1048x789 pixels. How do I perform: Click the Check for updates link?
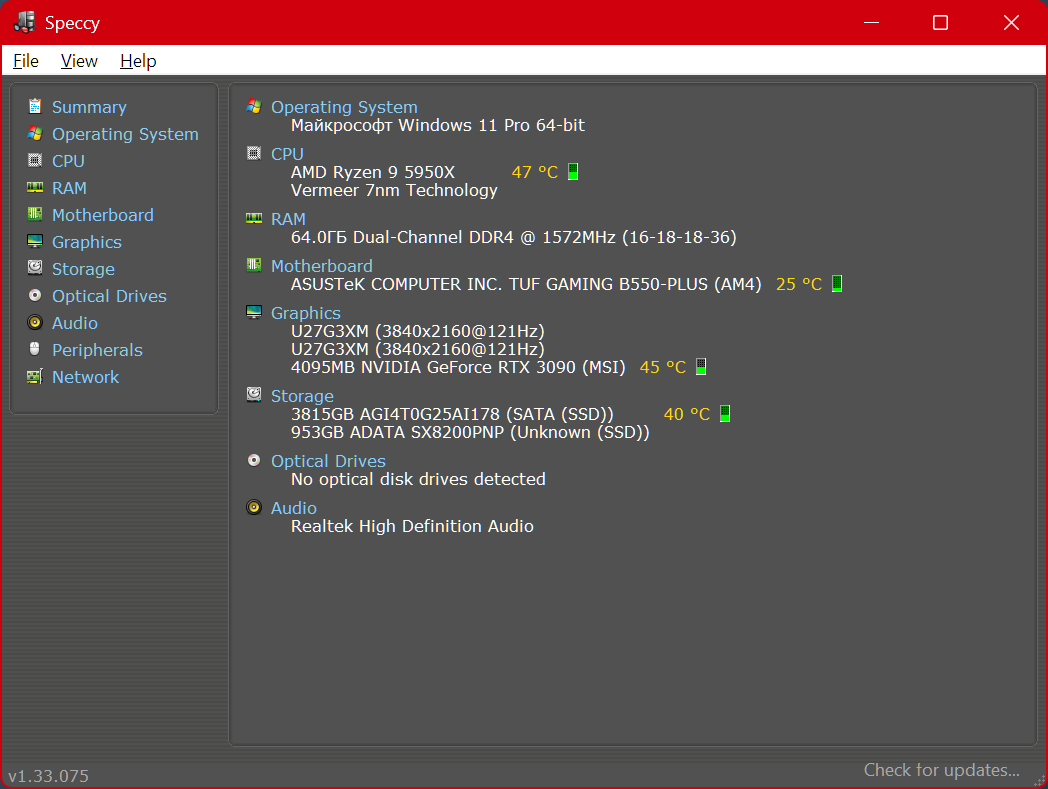pos(942,770)
